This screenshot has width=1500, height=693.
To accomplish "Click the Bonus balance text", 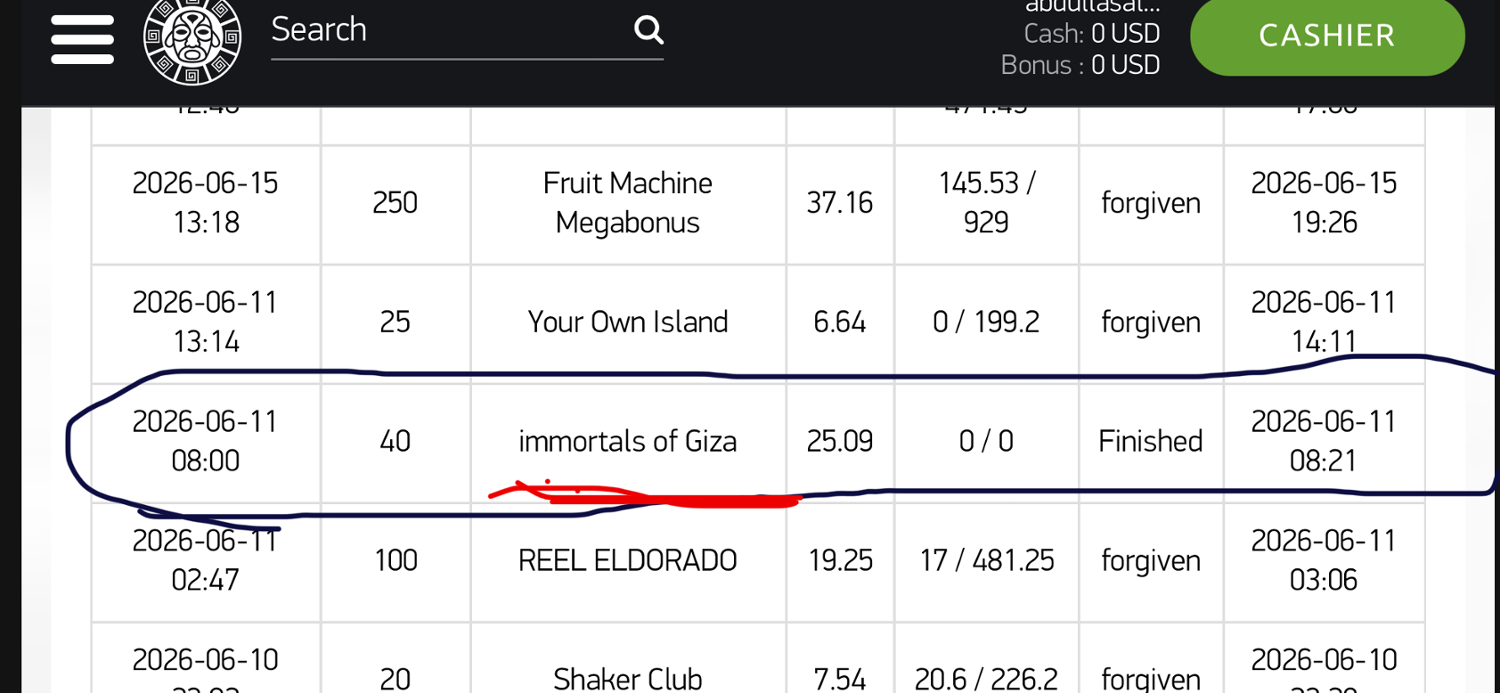I will click(1080, 65).
